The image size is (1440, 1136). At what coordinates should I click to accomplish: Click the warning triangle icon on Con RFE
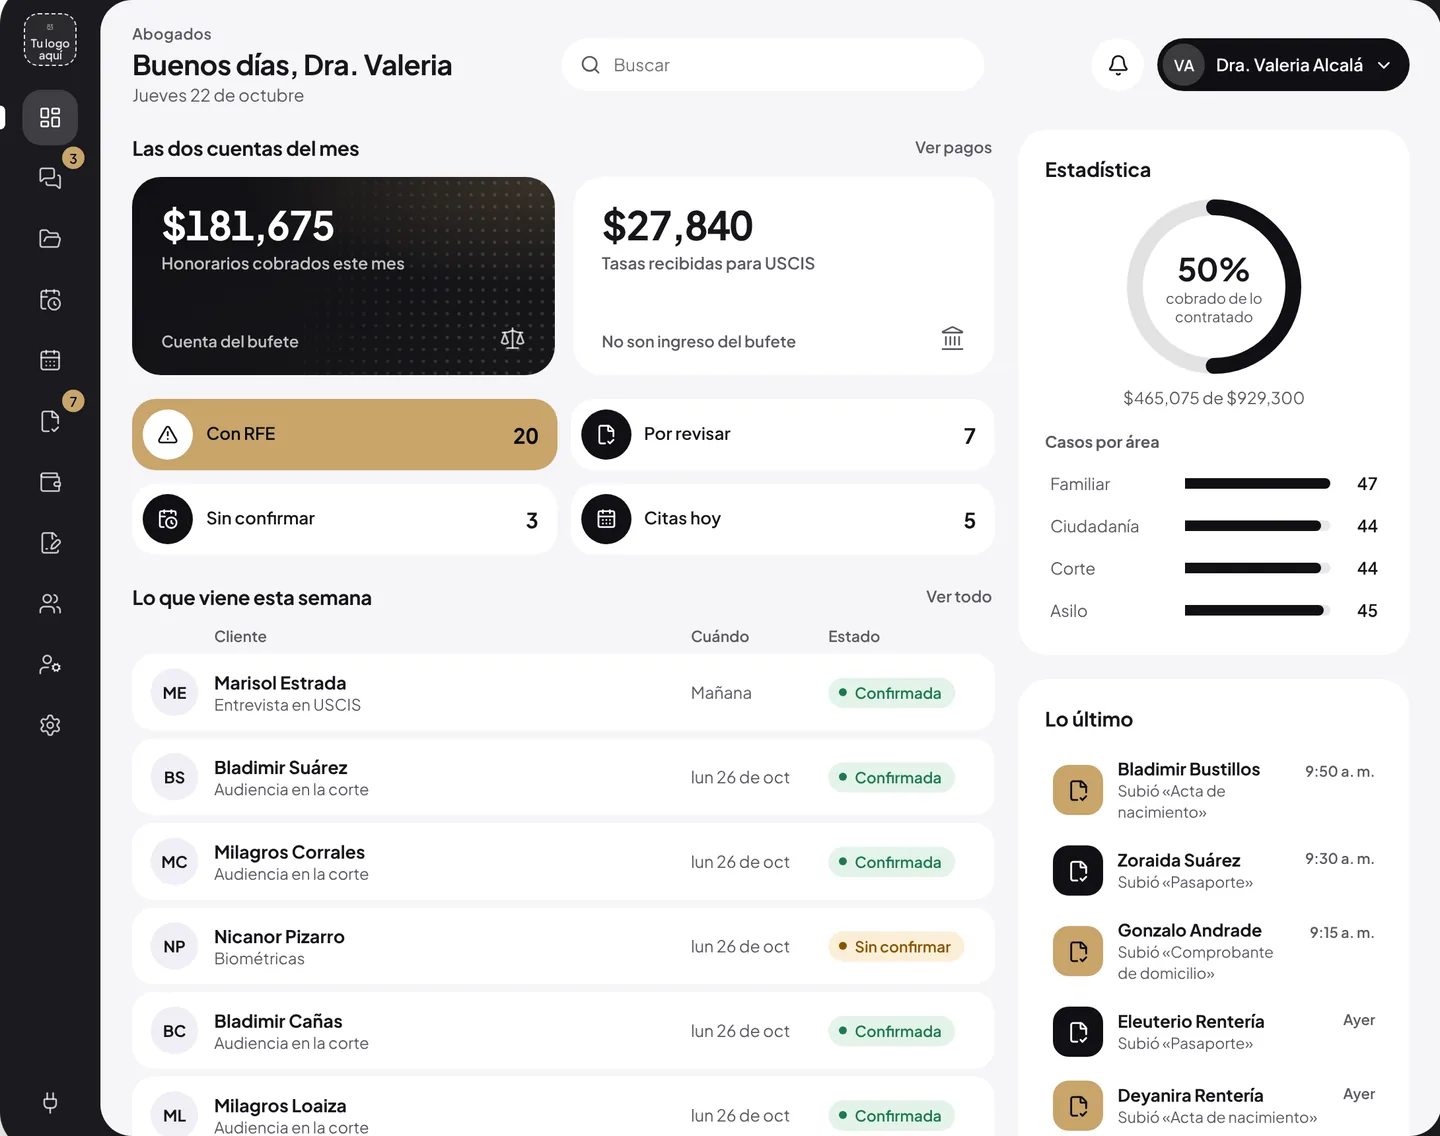coord(168,435)
